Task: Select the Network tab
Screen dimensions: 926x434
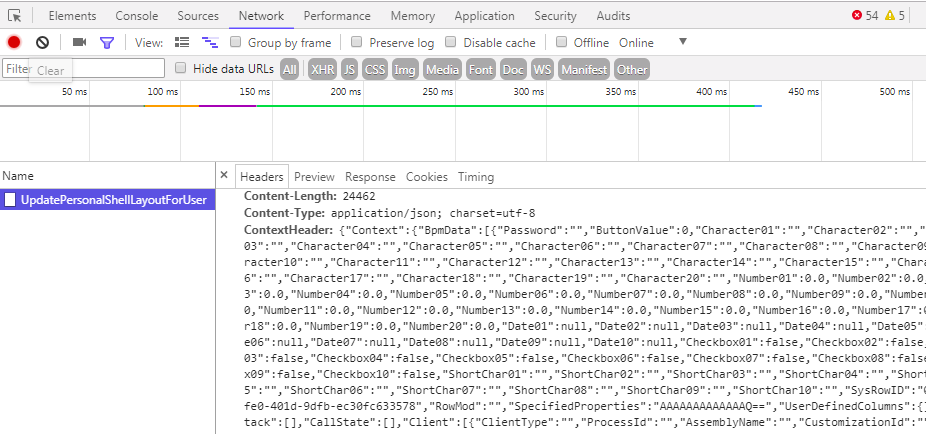Action: click(x=262, y=16)
